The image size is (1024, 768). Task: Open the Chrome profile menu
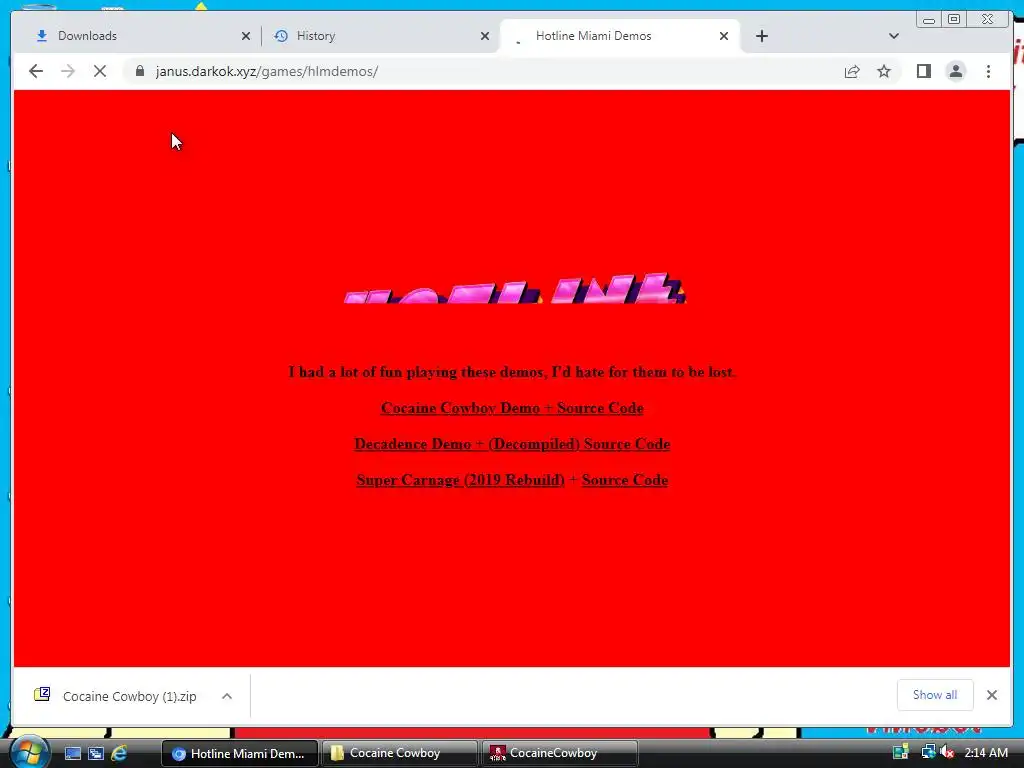click(x=955, y=71)
